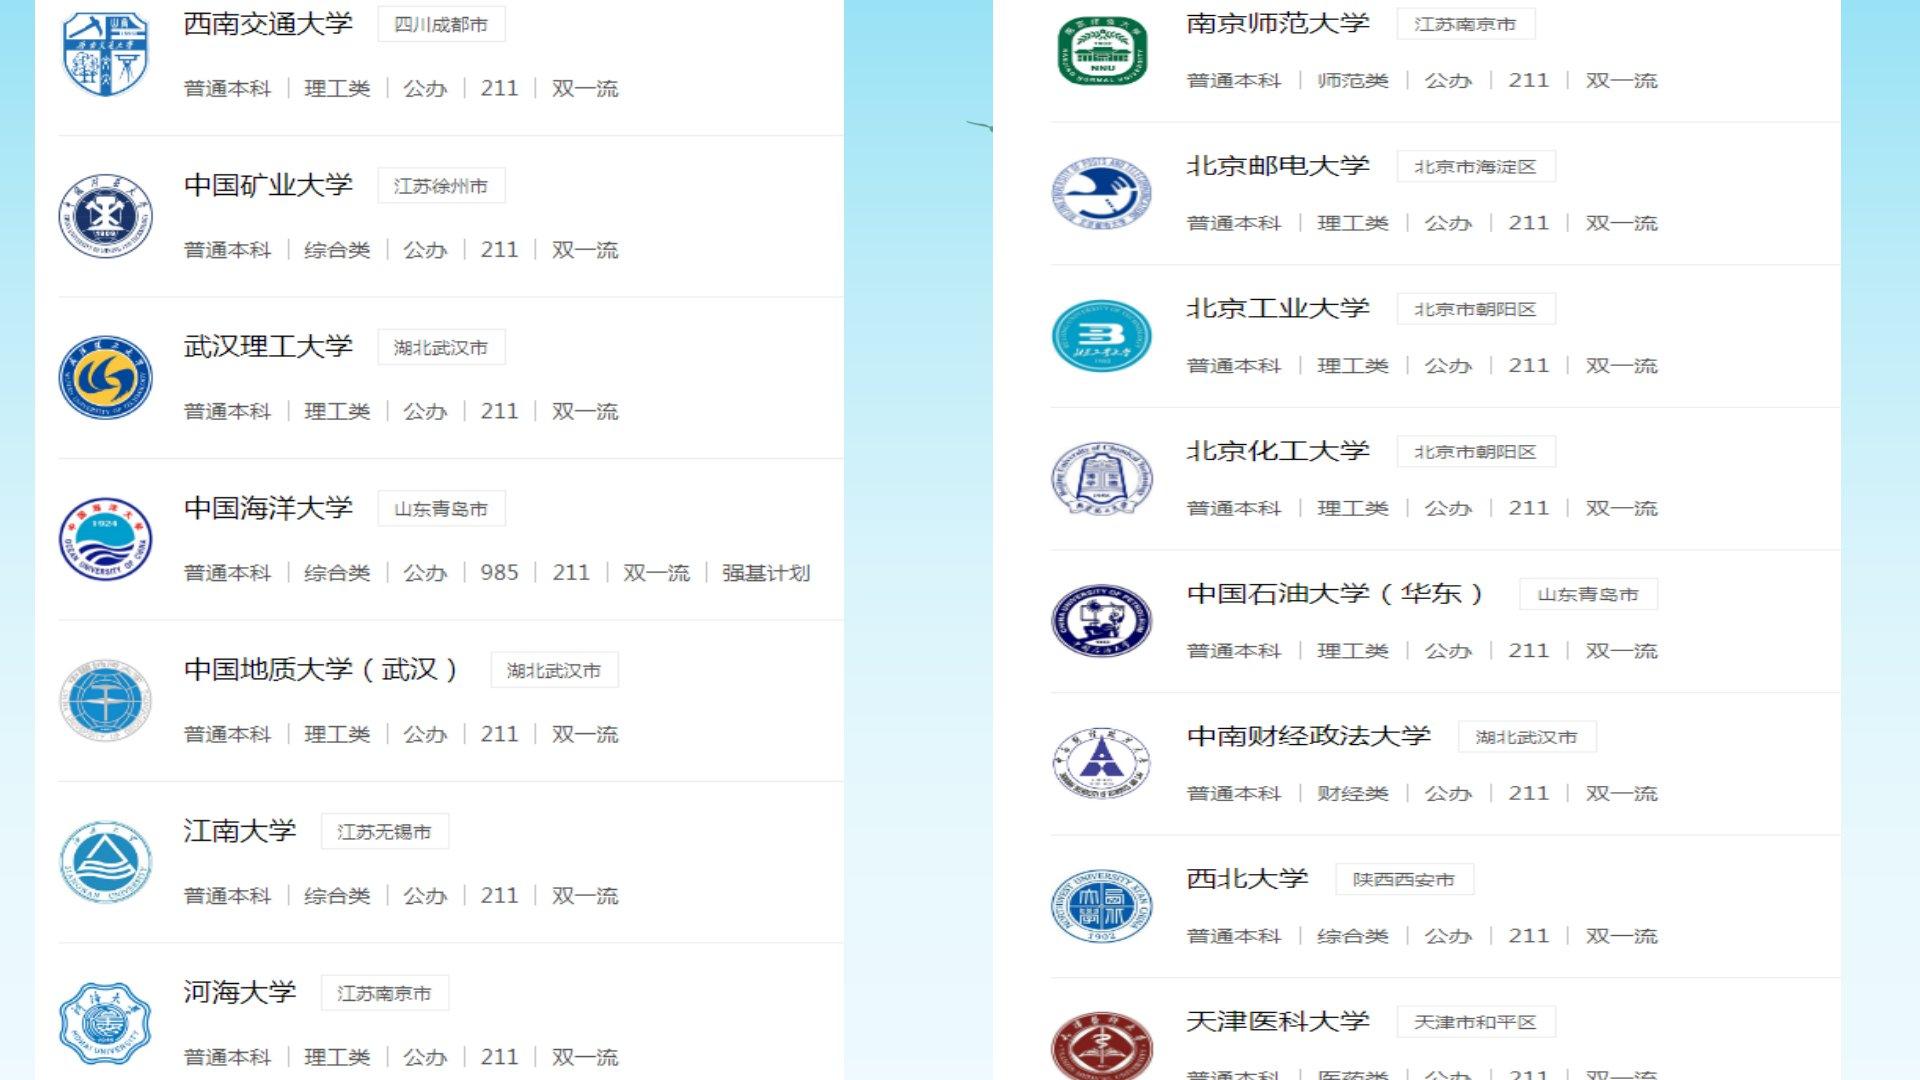Click the 中国矿业大学 logo icon
Image resolution: width=1920 pixels, height=1080 pixels.
click(x=105, y=216)
